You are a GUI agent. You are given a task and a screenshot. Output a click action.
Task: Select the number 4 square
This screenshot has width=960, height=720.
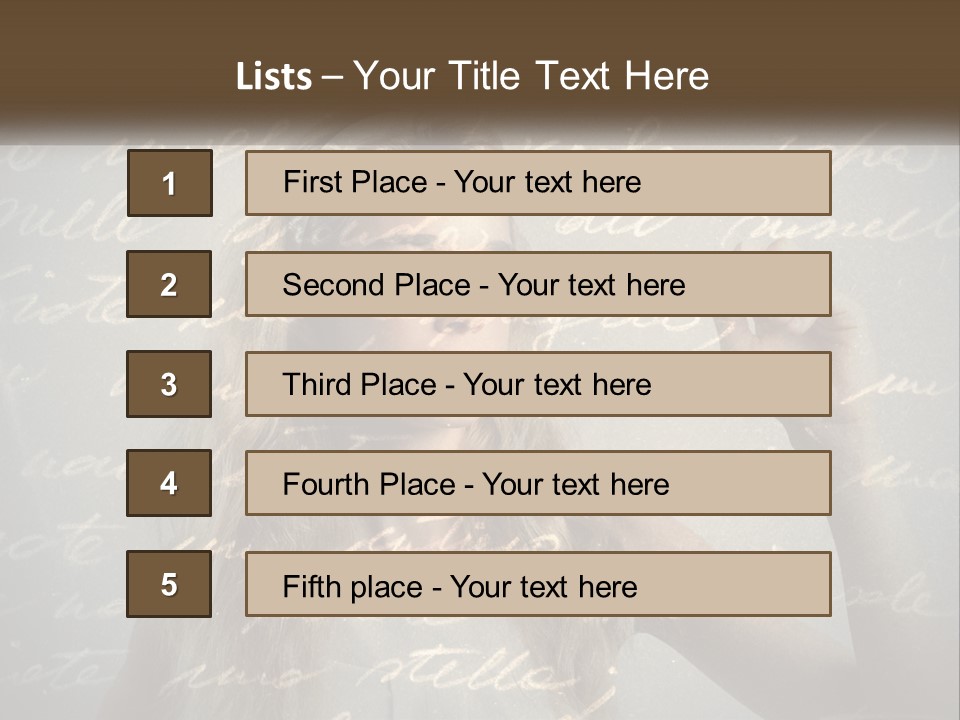tap(169, 483)
